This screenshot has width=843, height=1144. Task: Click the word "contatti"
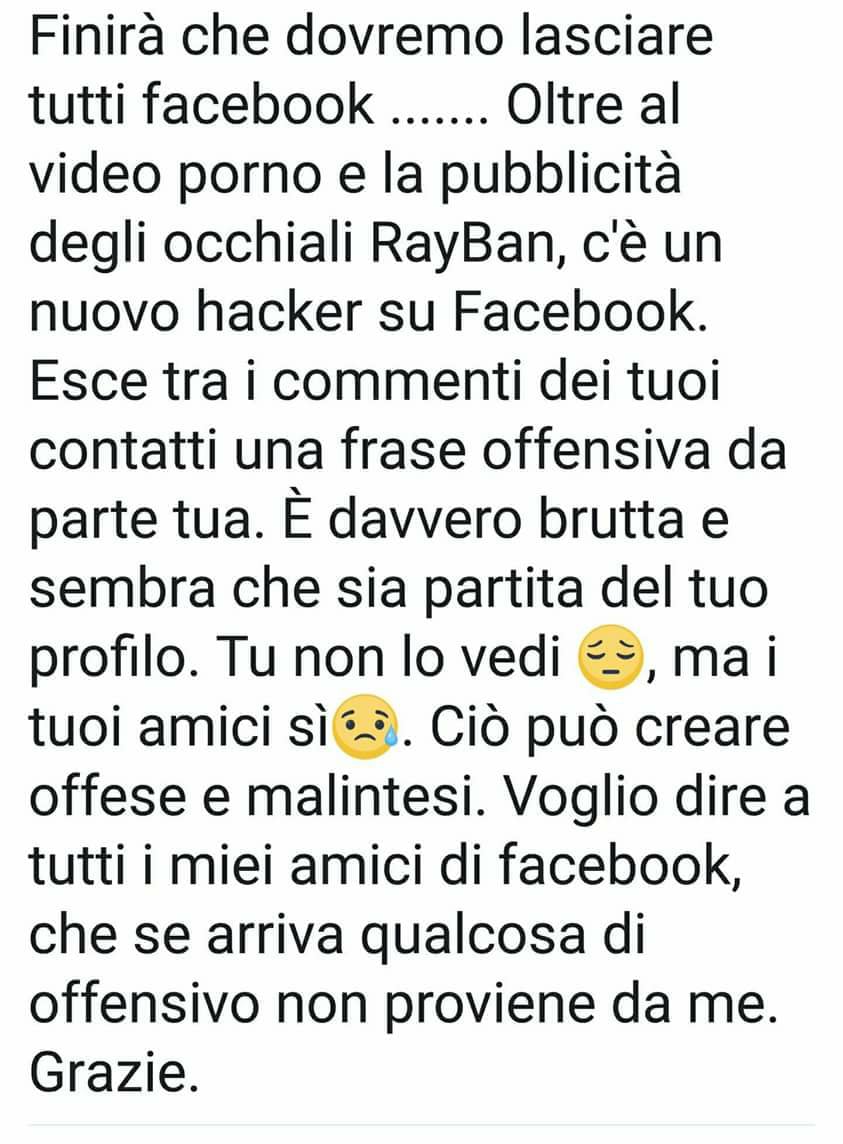(123, 451)
